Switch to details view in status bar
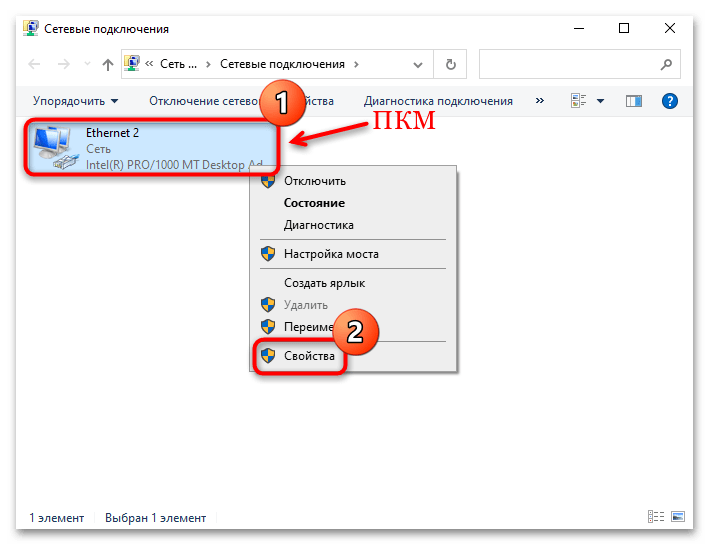 pyautogui.click(x=656, y=517)
